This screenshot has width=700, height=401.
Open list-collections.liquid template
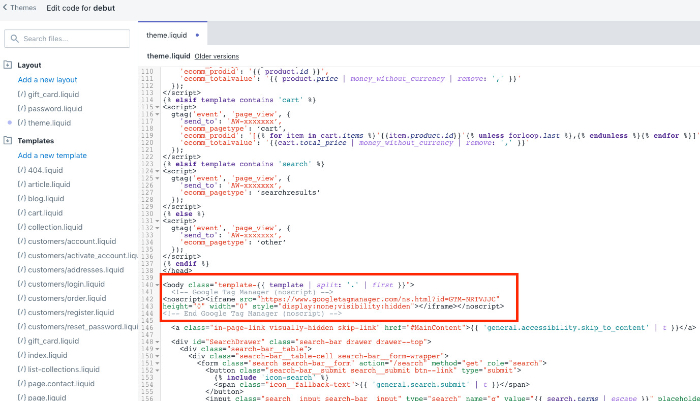(x=58, y=370)
